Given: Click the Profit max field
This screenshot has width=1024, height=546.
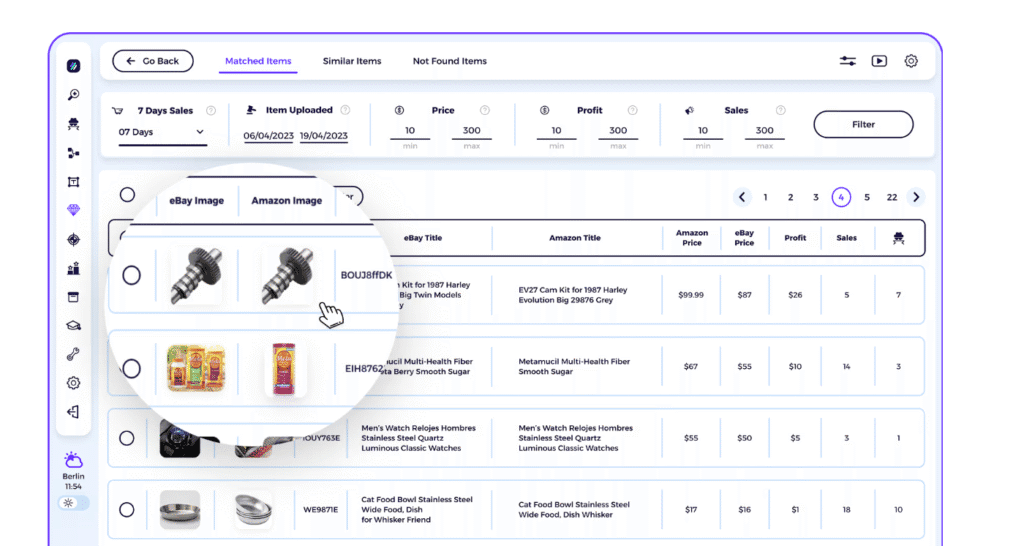Looking at the screenshot, I should (618, 131).
